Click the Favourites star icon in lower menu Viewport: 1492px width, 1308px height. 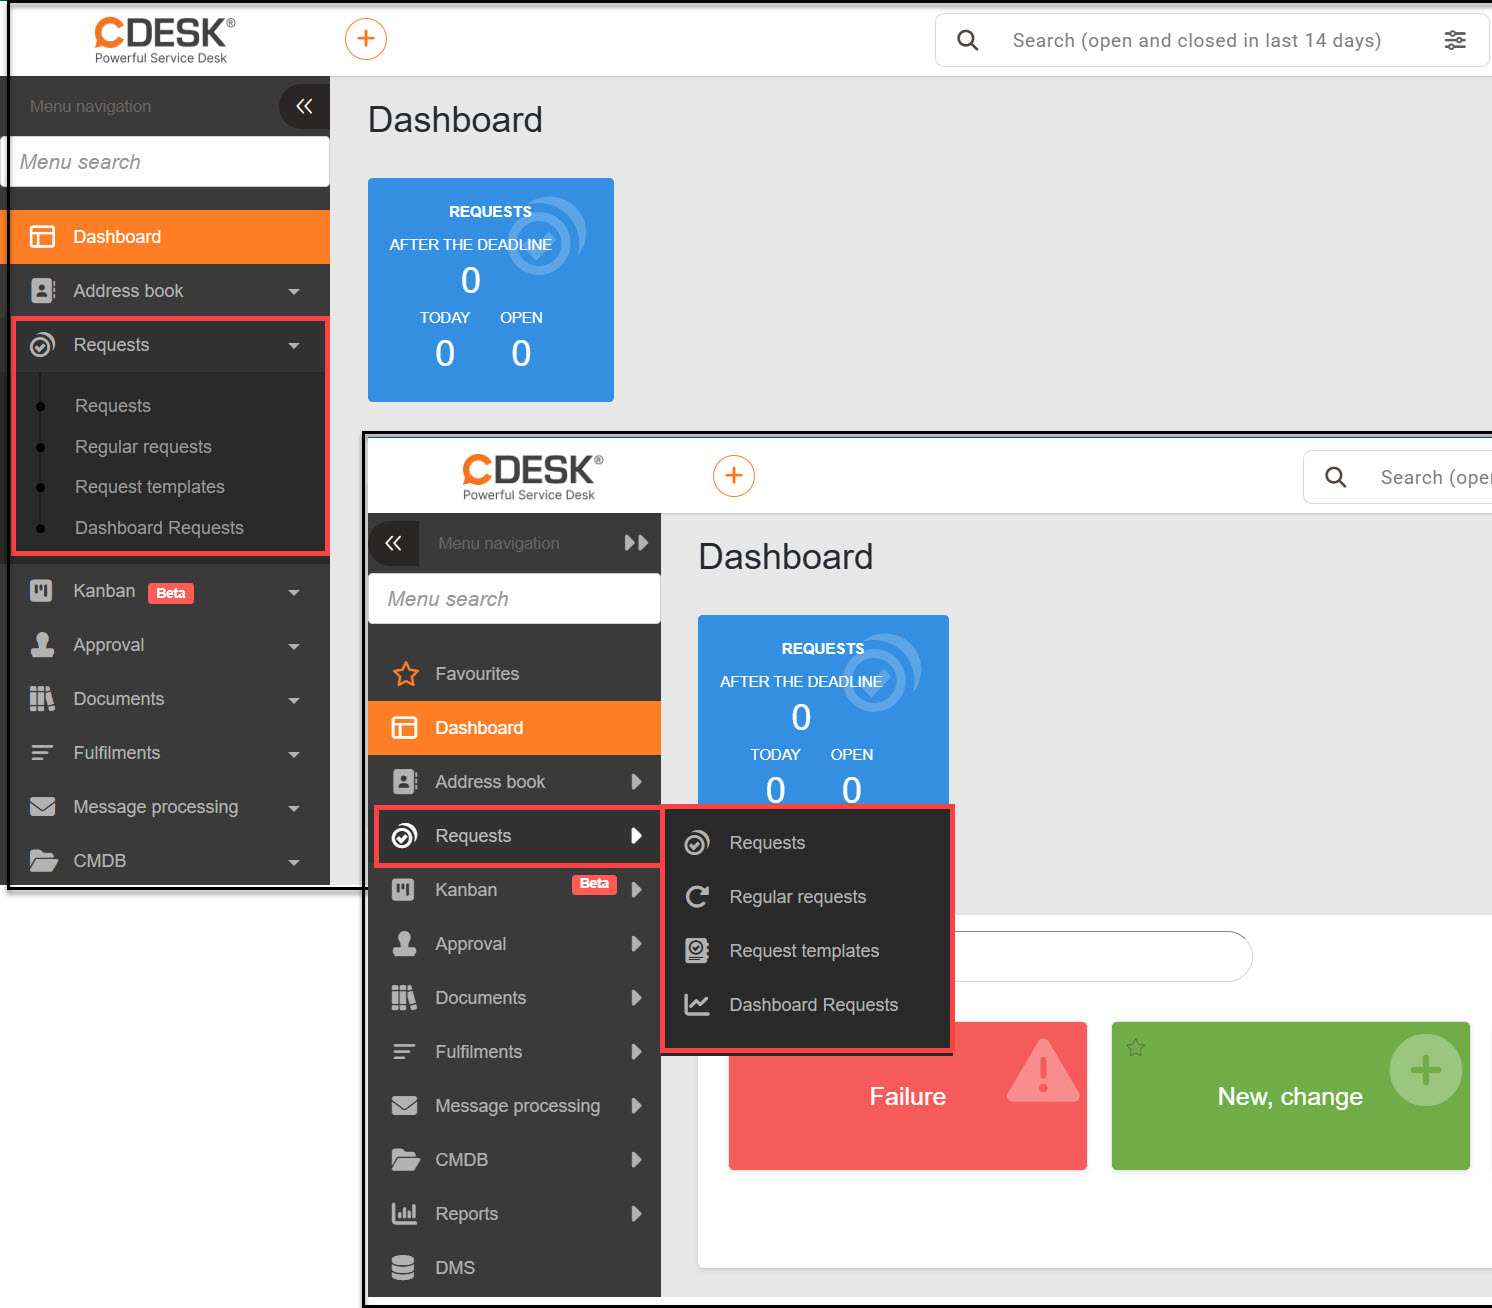[x=405, y=674]
